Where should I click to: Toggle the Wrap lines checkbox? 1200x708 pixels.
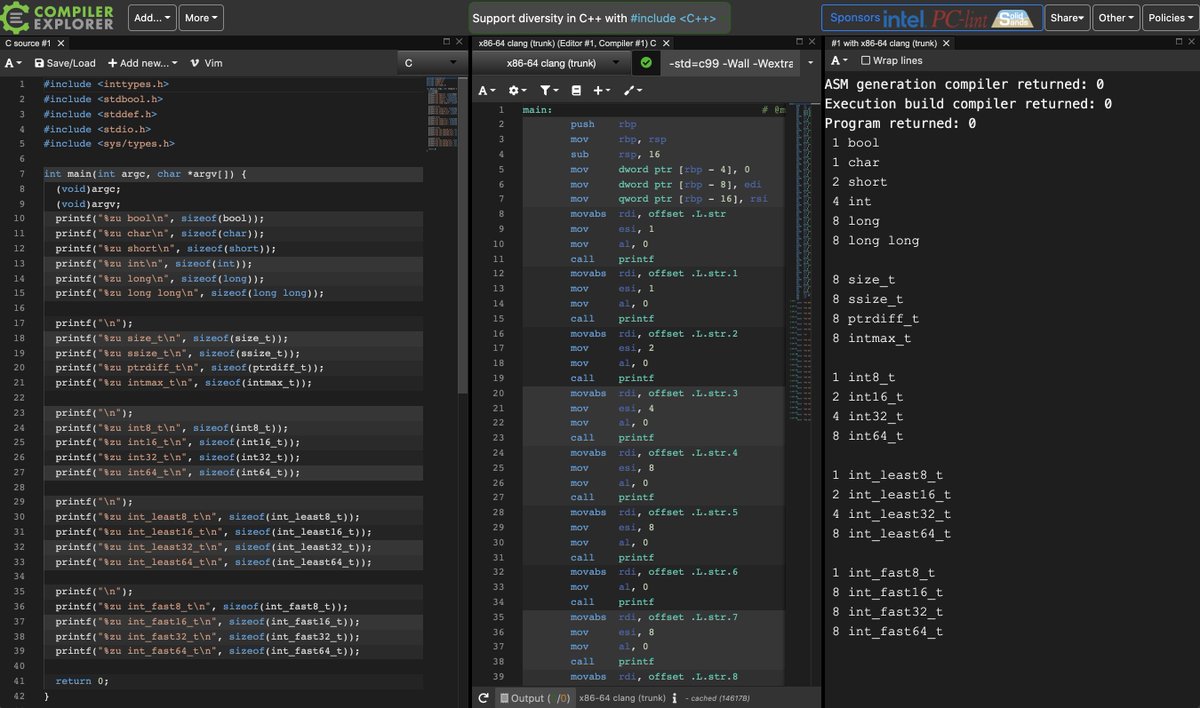(866, 61)
